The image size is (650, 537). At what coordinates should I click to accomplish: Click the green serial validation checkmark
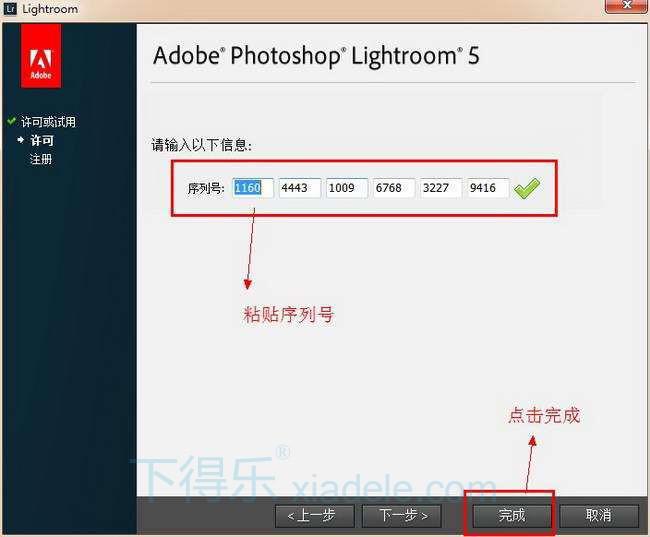[x=526, y=188]
